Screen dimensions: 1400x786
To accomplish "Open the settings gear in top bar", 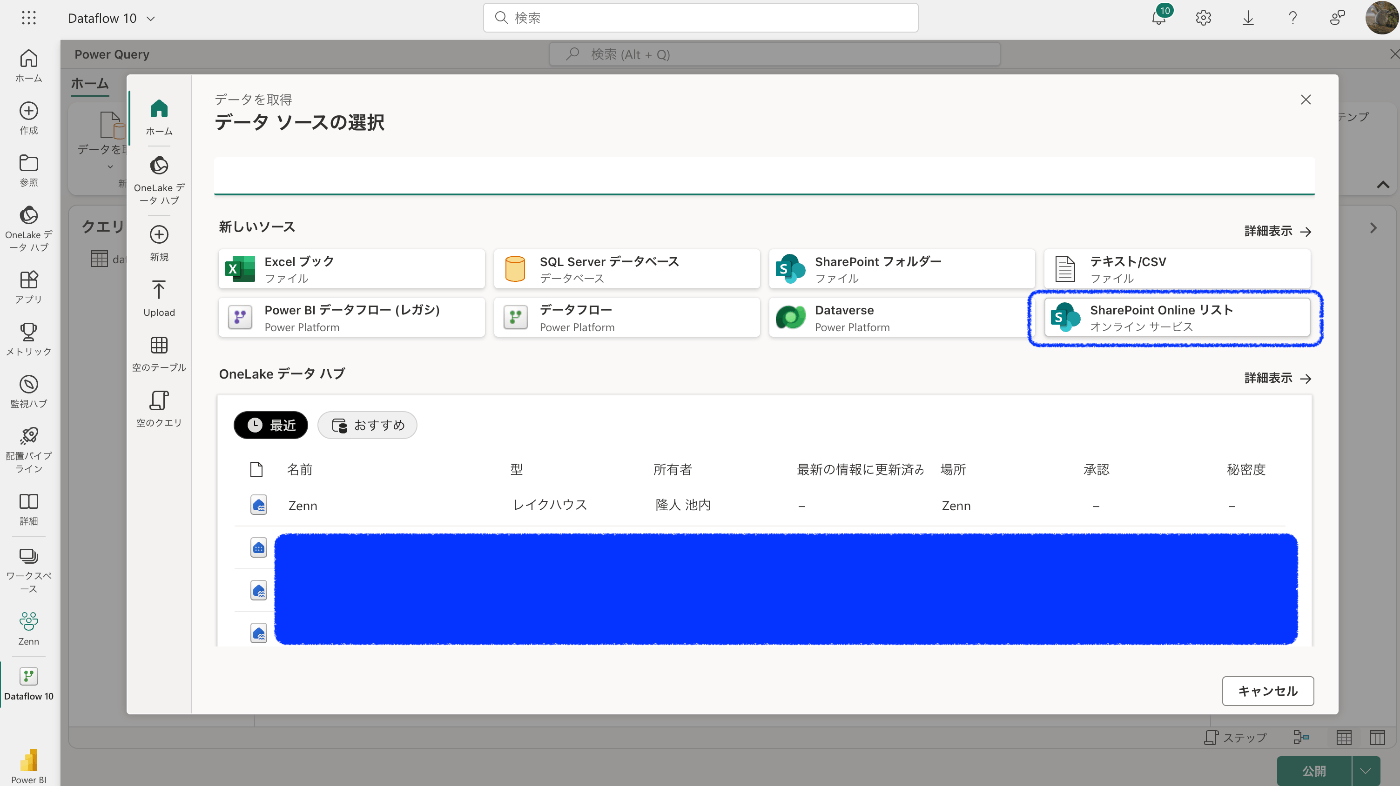I will click(x=1204, y=18).
